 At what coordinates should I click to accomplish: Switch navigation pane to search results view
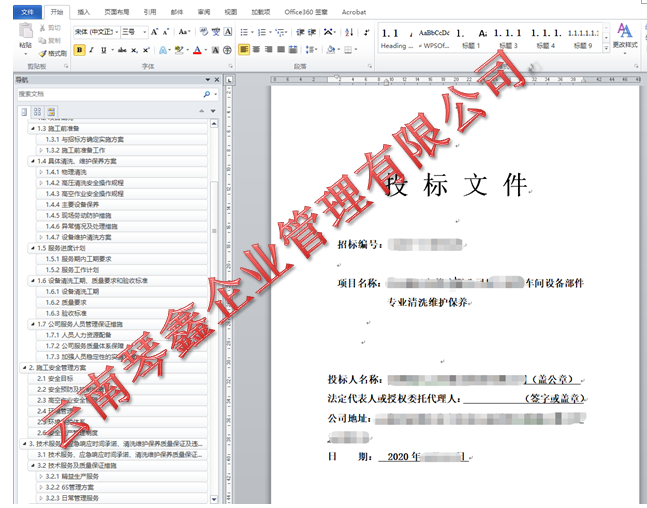coord(51,111)
